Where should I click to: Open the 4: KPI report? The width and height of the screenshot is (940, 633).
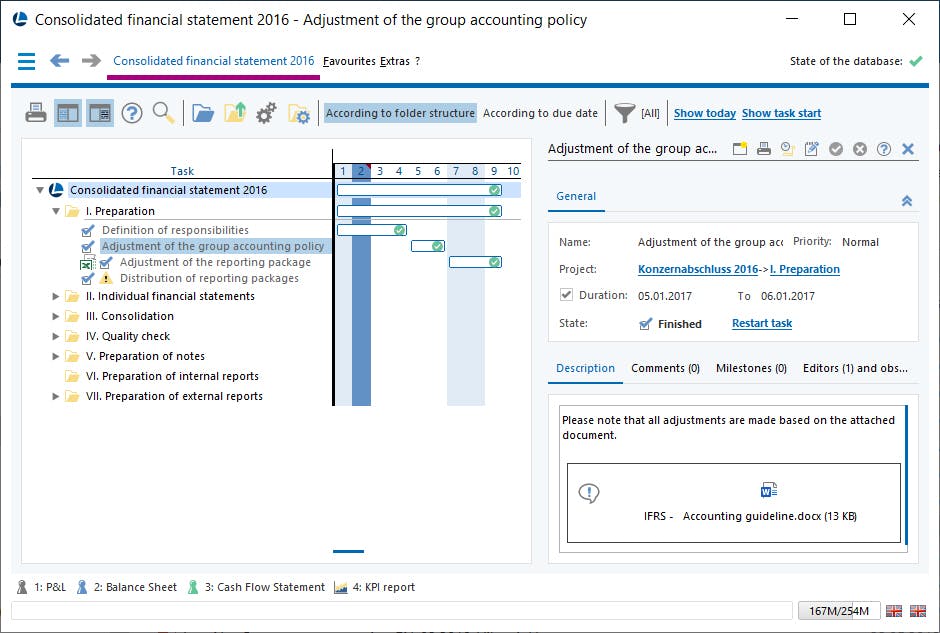point(375,587)
